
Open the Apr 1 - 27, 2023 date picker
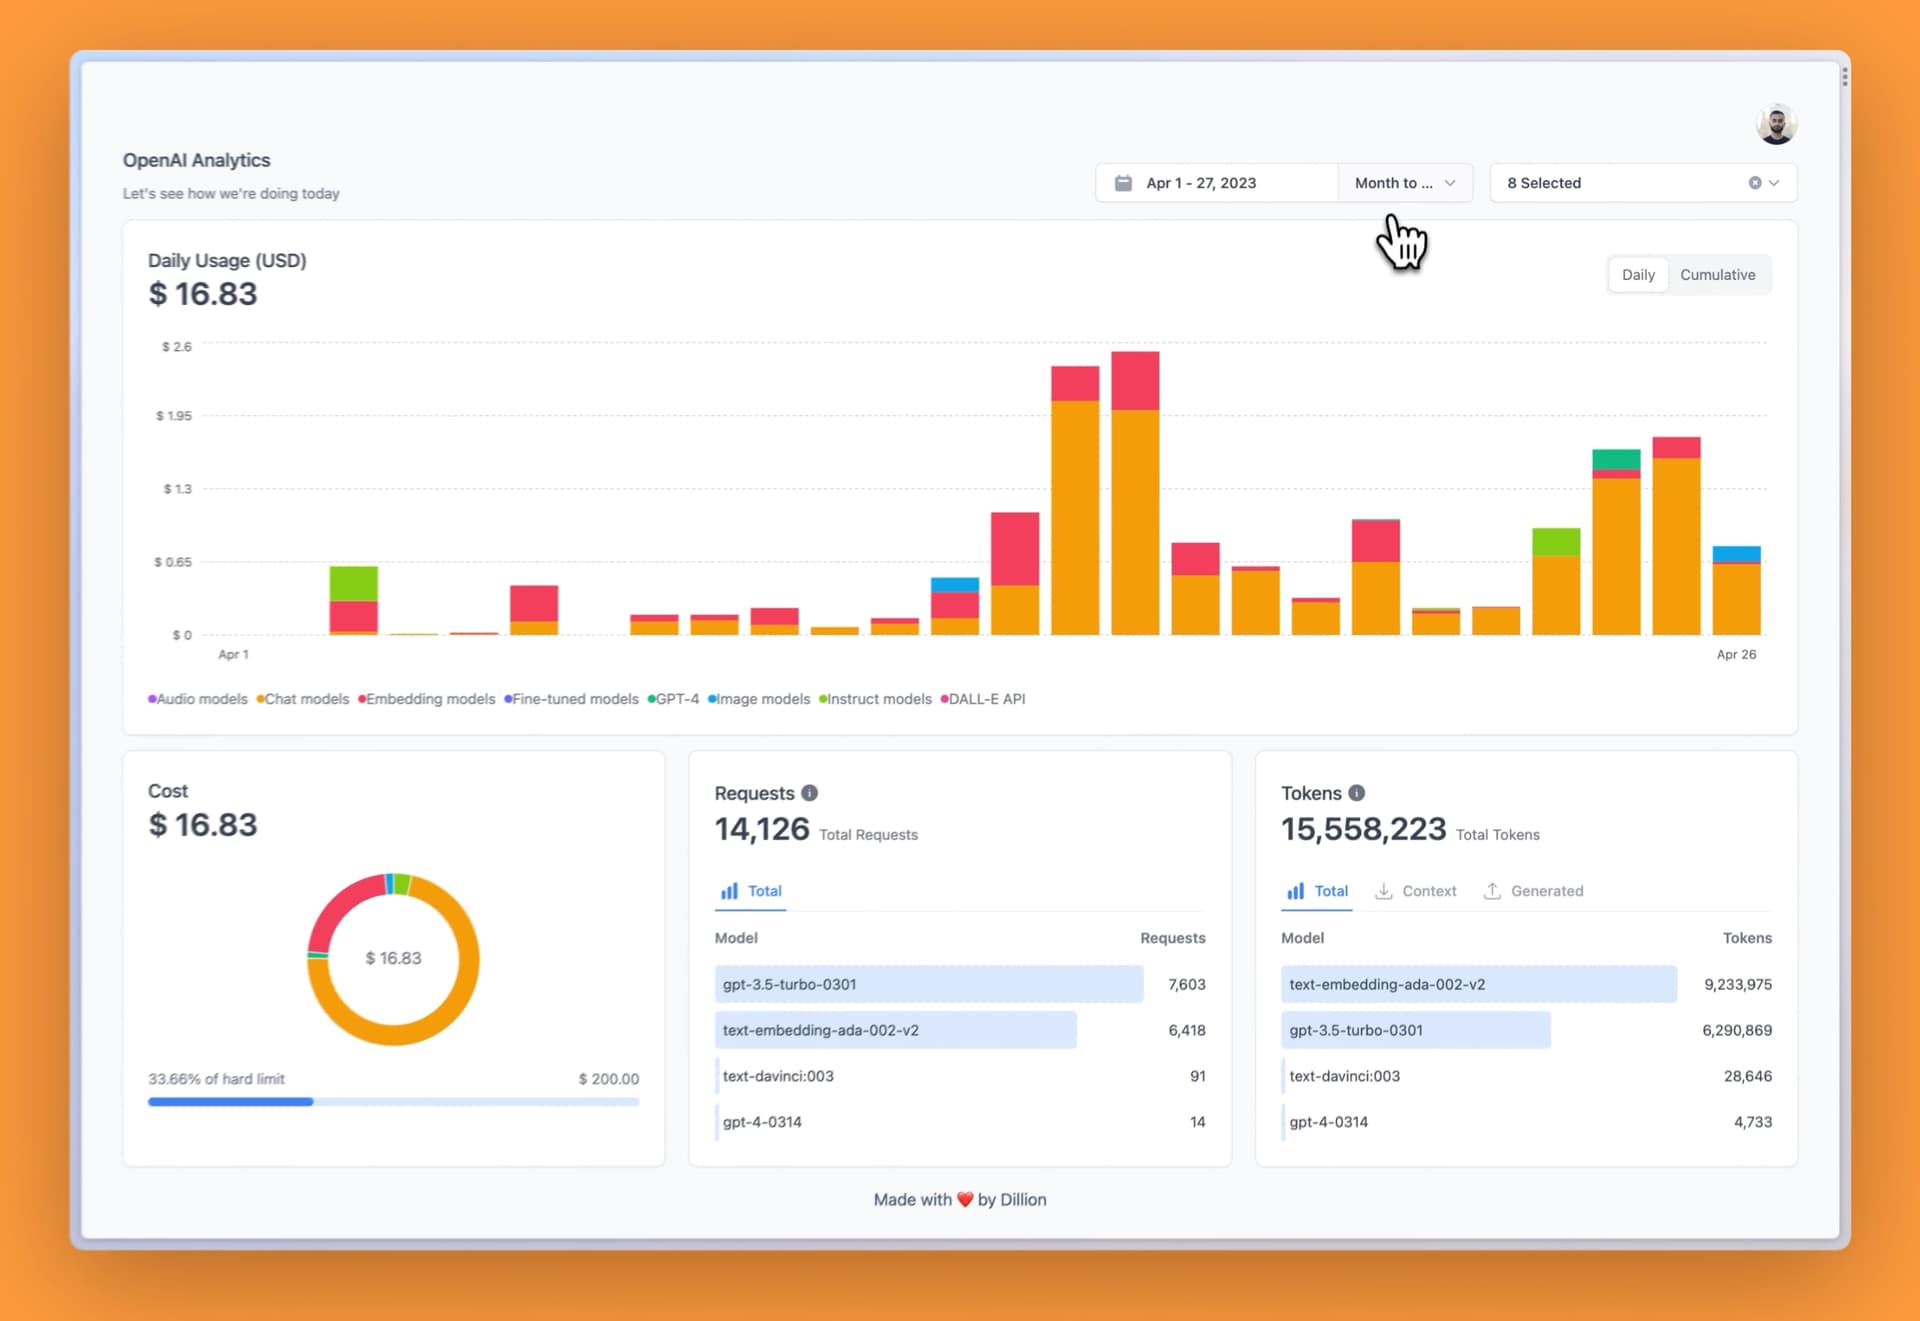[1216, 183]
